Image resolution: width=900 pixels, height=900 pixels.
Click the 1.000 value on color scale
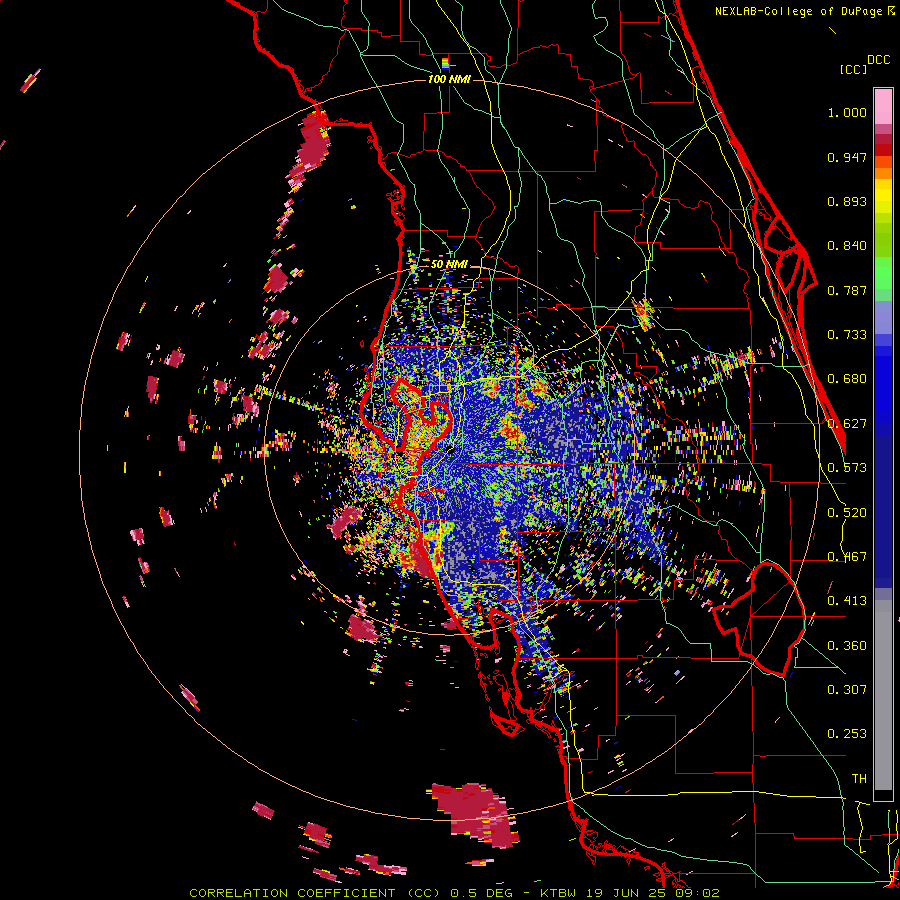847,112
